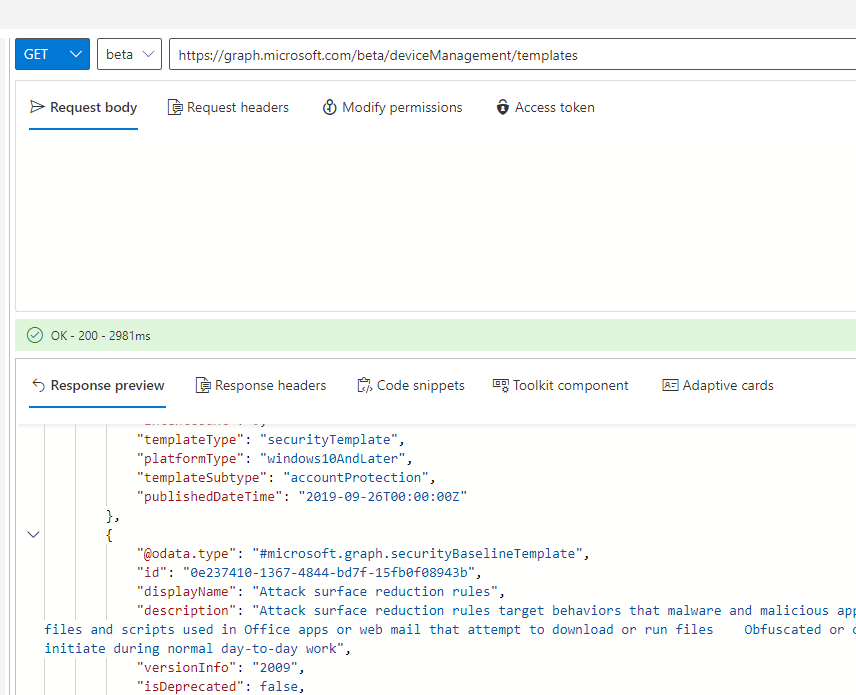Screen dimensions: 856x695
Task: Click the "windows10AndLater" platformType value
Action: tap(332, 459)
